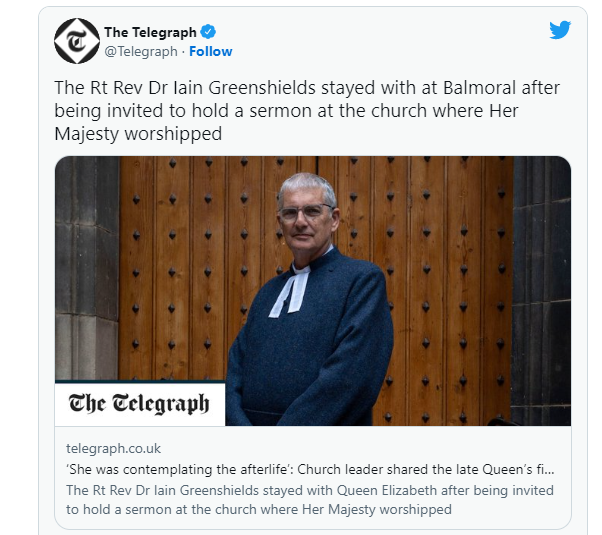Click the grey stone pillar left of door
Image resolution: width=602 pixels, height=535 pixels.
pos(87,268)
